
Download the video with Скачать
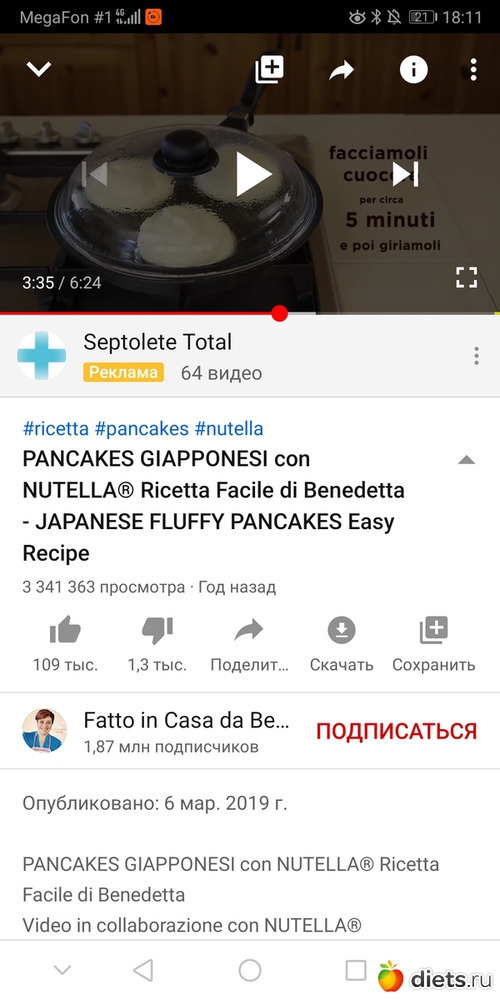tap(341, 644)
